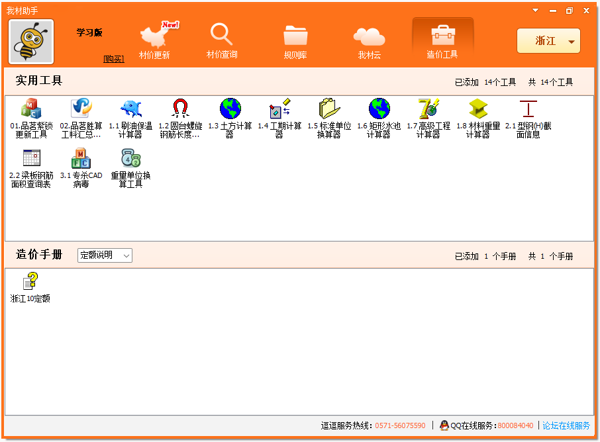Open the 论坛在线服务 link

click(x=566, y=425)
